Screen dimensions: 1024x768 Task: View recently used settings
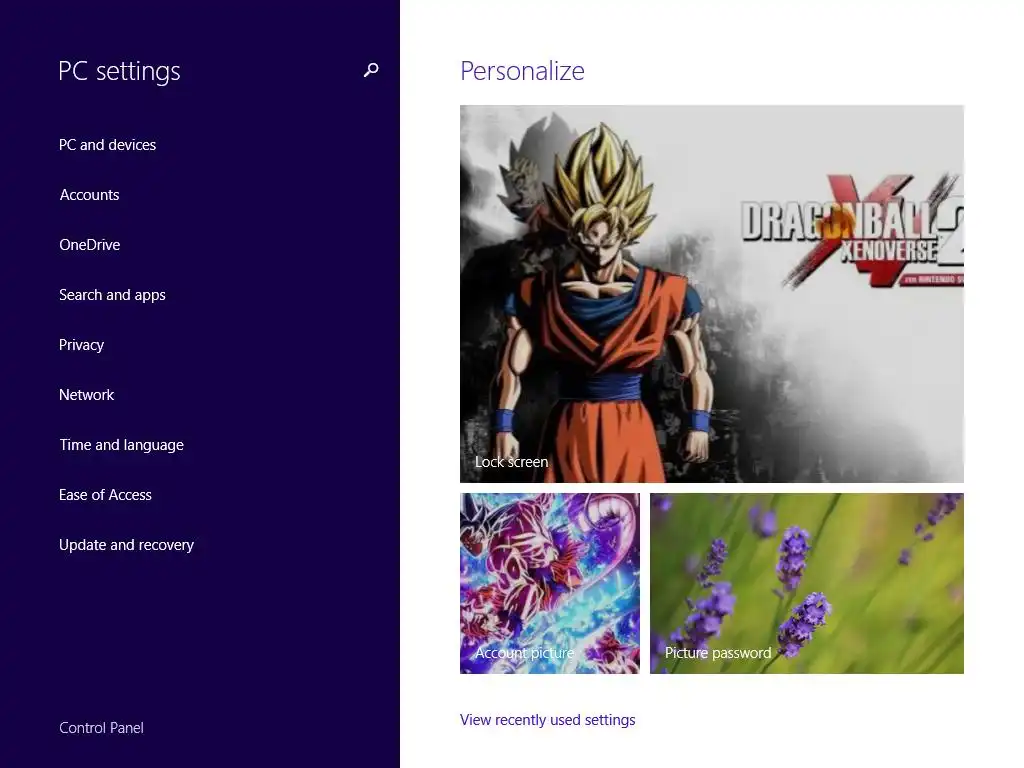(x=547, y=720)
